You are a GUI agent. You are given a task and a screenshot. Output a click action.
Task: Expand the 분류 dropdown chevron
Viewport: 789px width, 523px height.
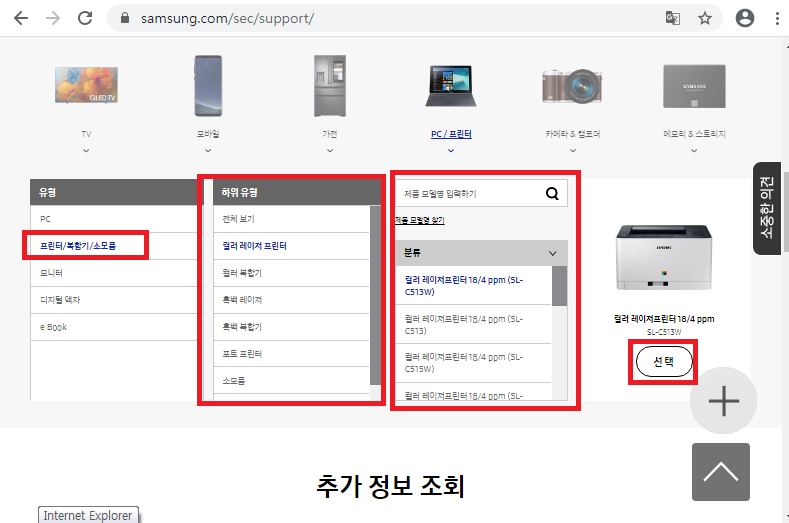pyautogui.click(x=552, y=254)
